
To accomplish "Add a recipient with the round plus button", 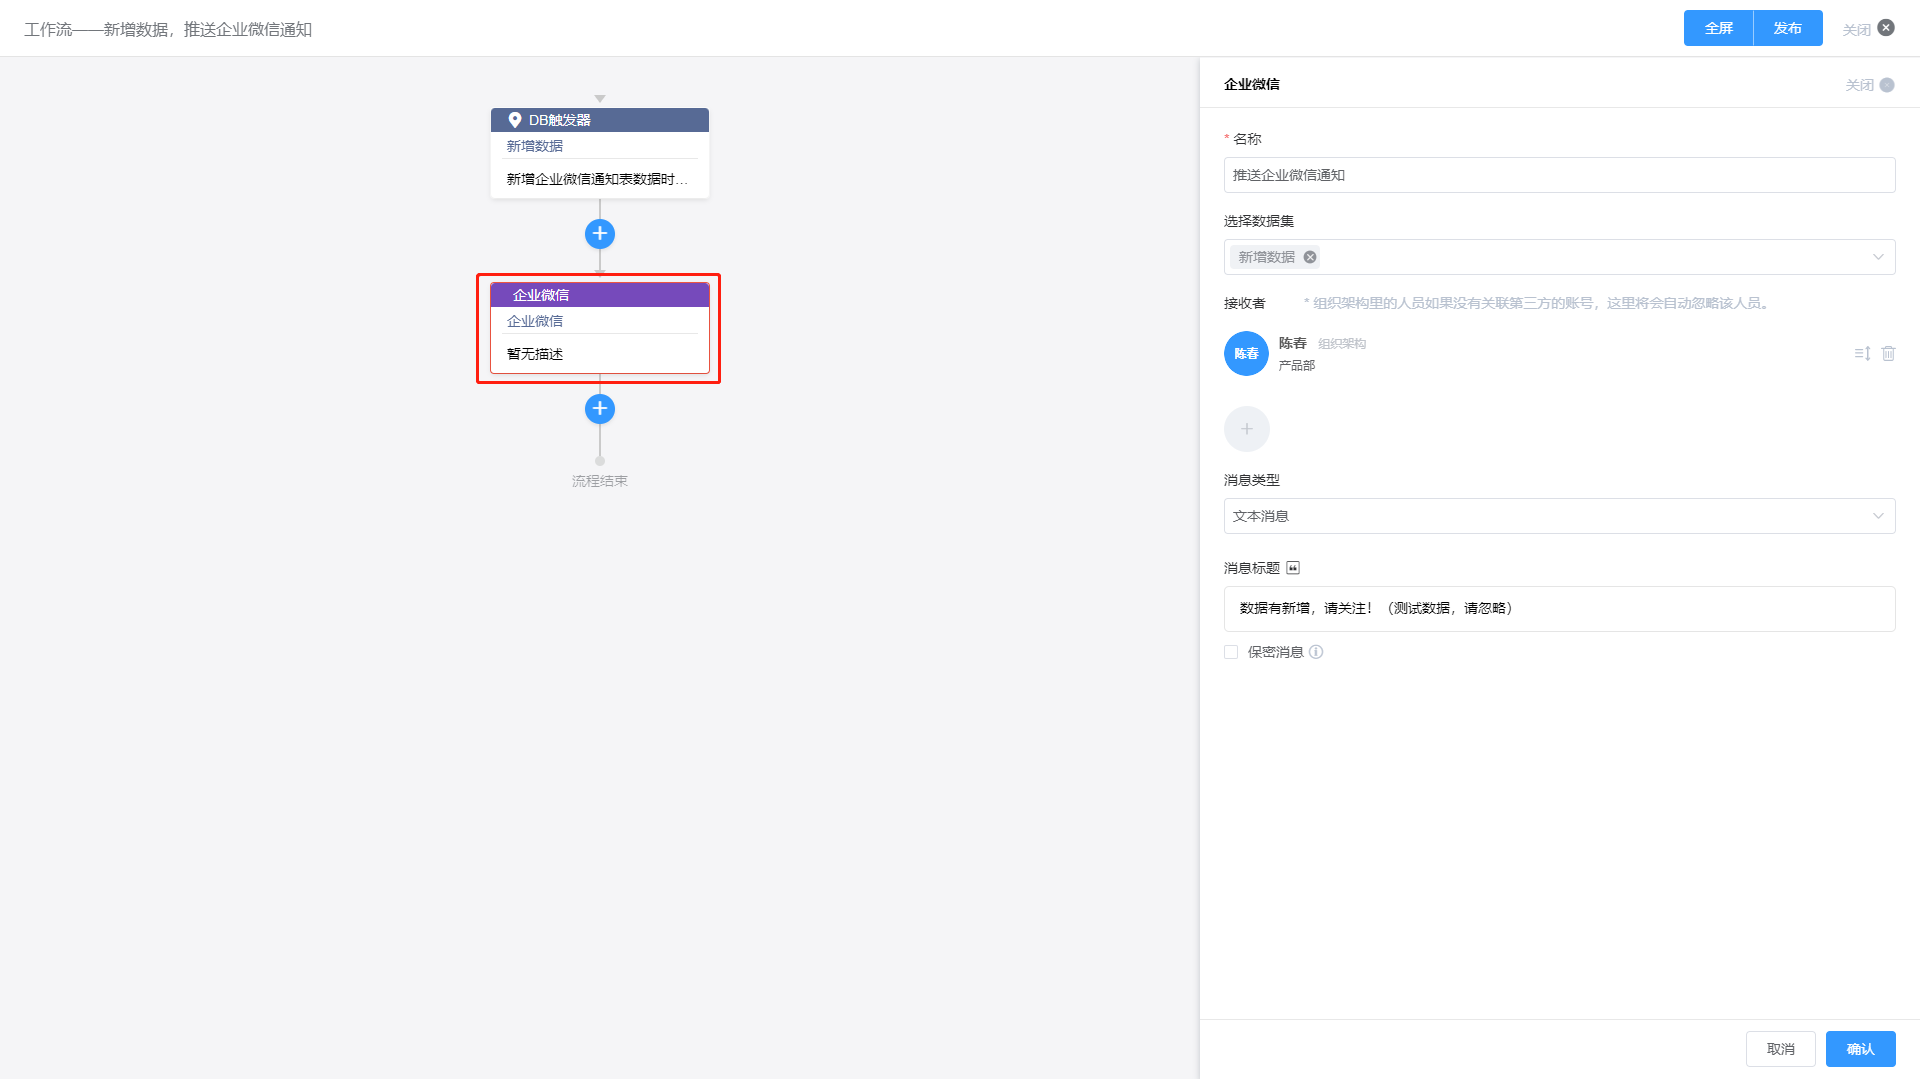I will [x=1247, y=429].
